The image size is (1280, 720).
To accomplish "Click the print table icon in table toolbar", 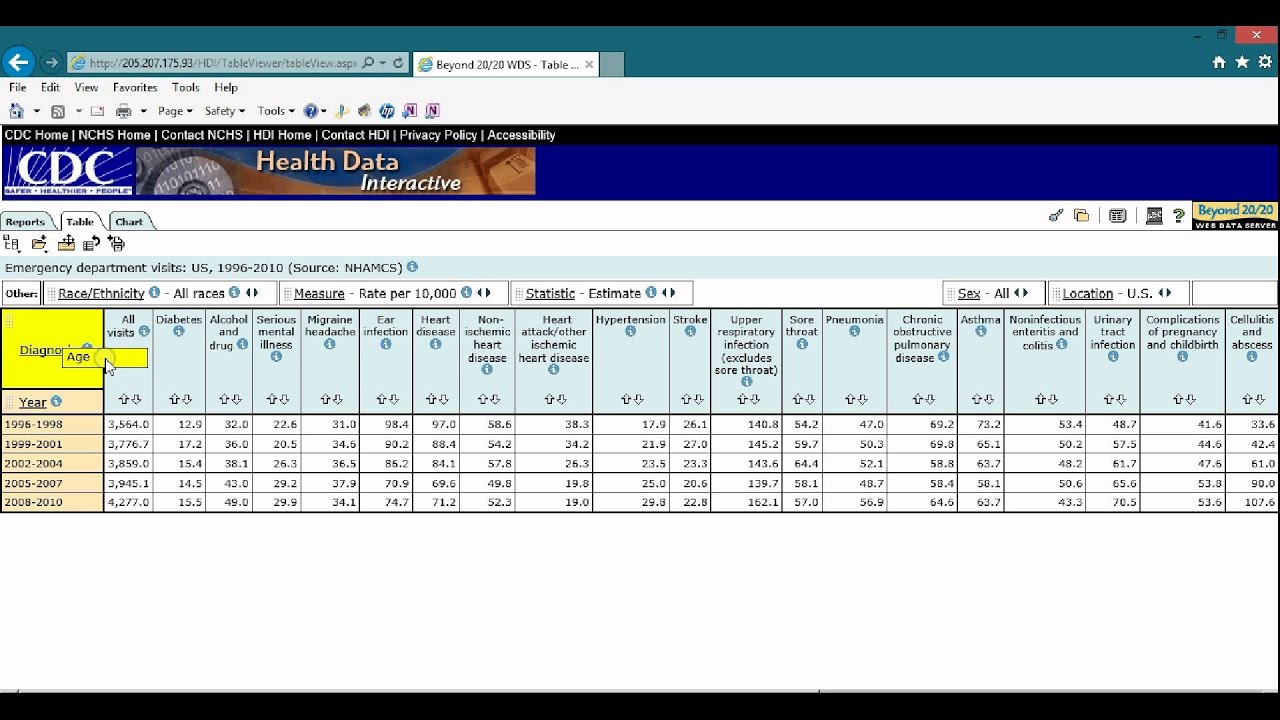I will 117,243.
